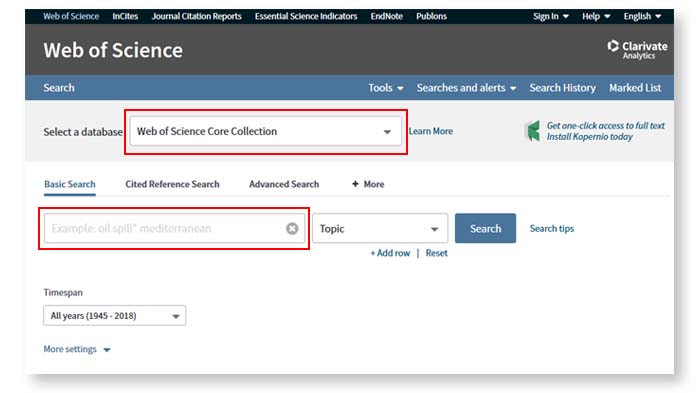
Task: Switch to Cited Reference Search tab
Action: pos(172,184)
